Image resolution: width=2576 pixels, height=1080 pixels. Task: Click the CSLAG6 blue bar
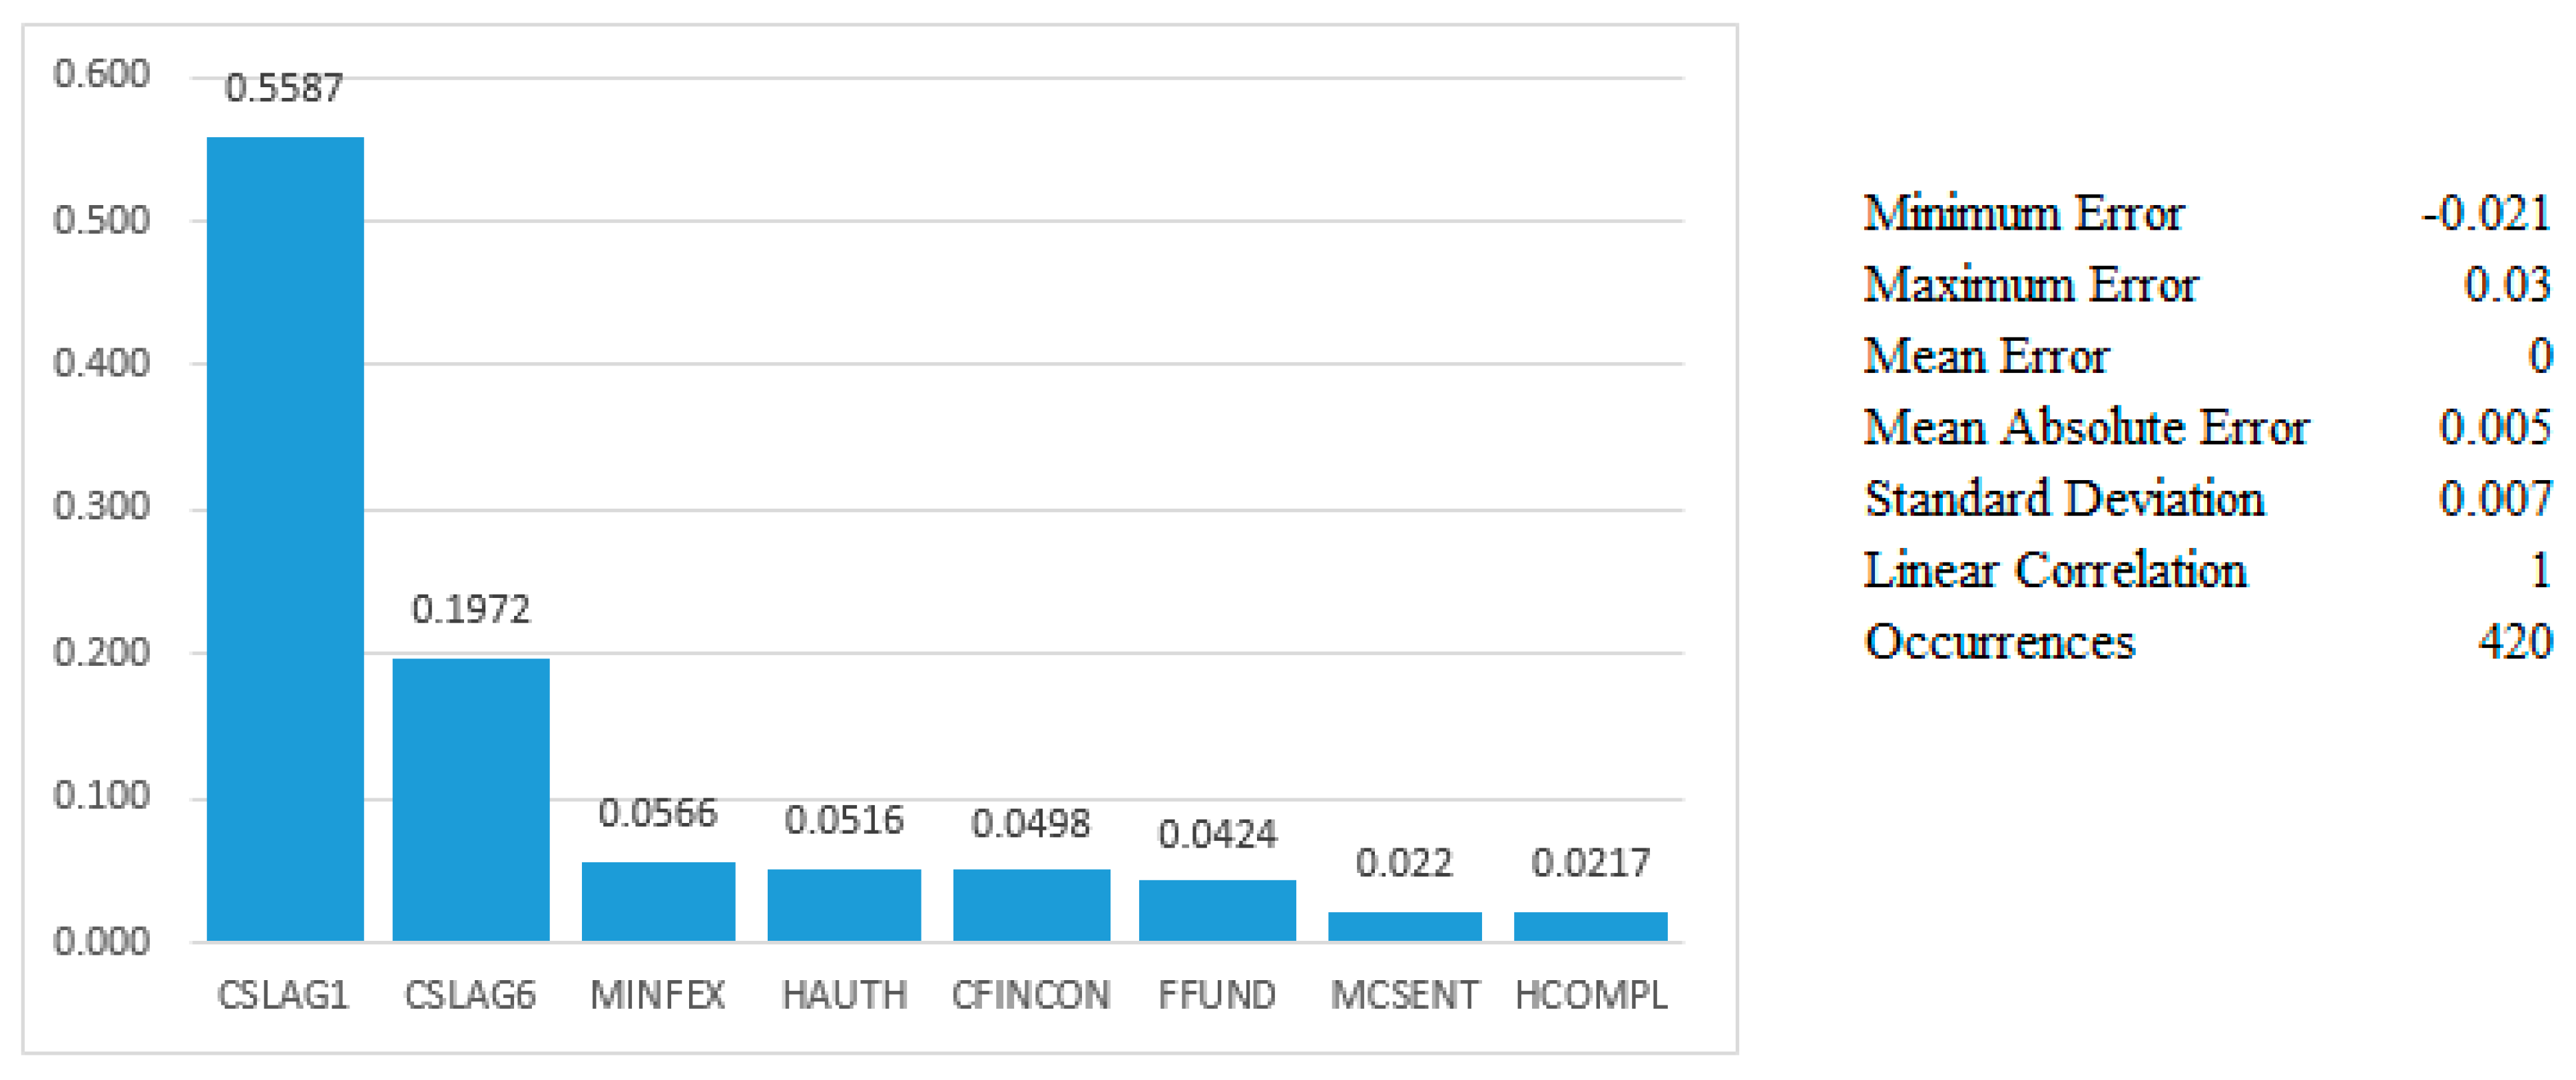(470, 799)
